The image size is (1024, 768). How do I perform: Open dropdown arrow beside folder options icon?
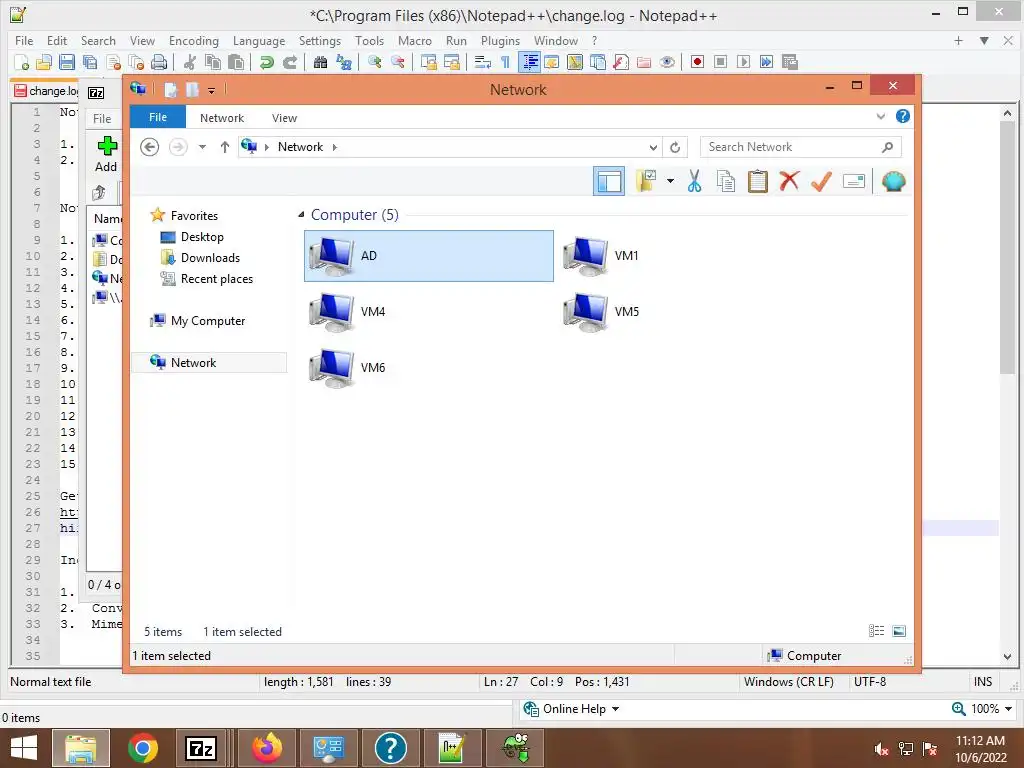pos(670,181)
